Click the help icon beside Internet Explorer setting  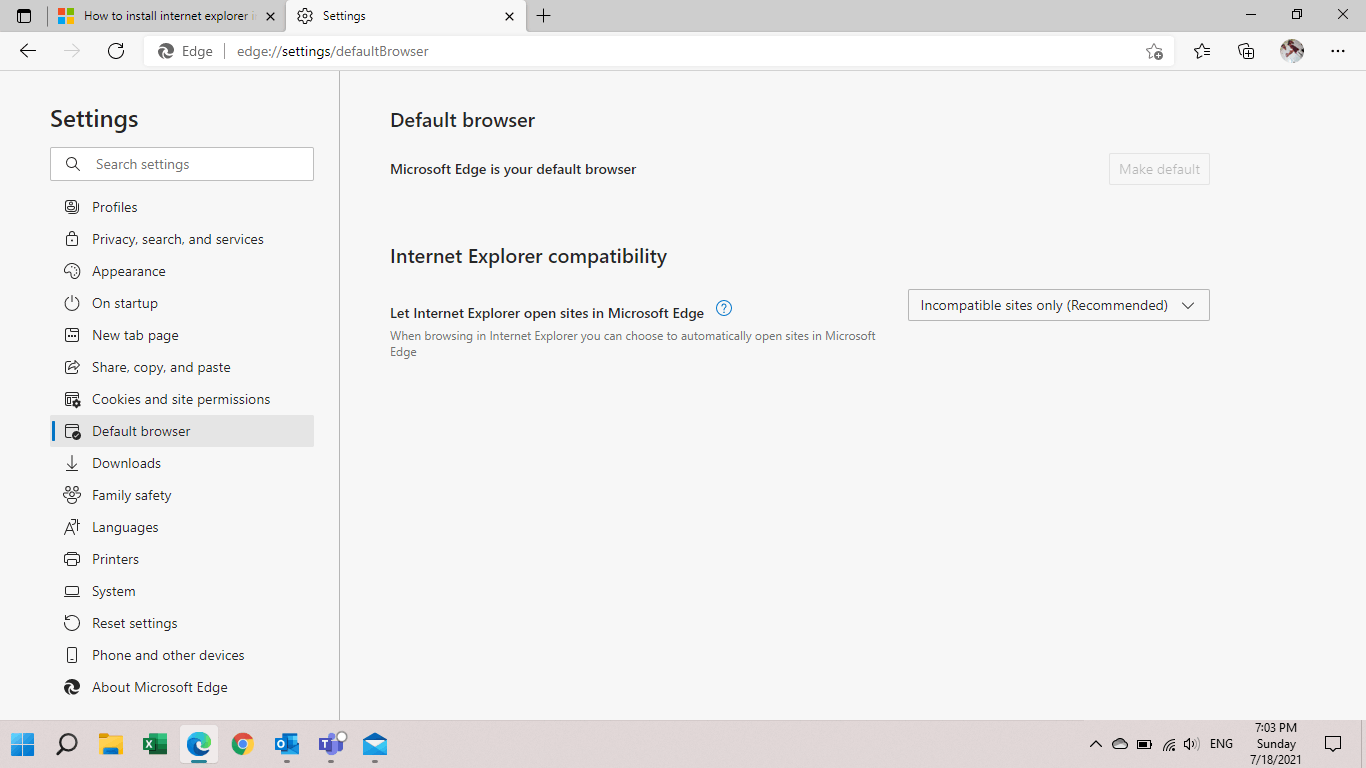pos(725,308)
